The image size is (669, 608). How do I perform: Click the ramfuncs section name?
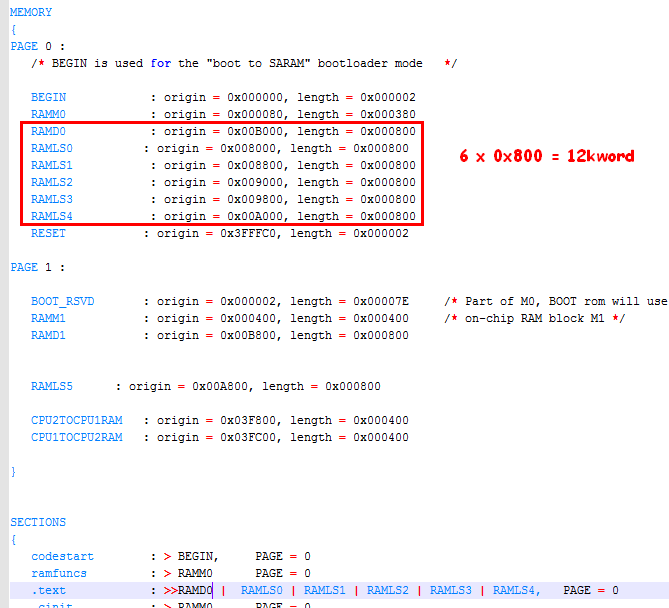pyautogui.click(x=59, y=574)
